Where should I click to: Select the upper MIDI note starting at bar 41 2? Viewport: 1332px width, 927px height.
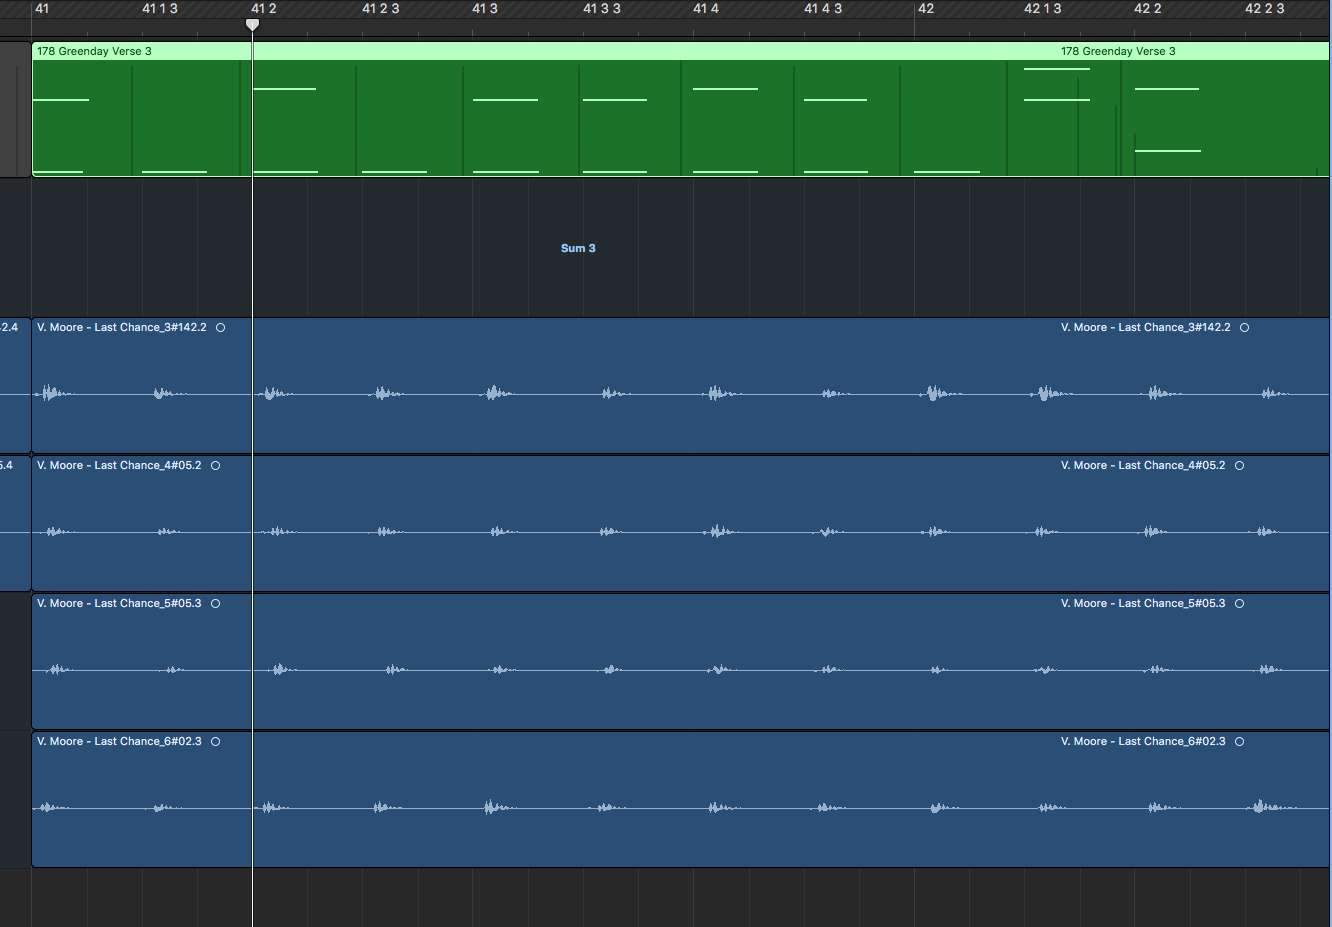[x=285, y=89]
